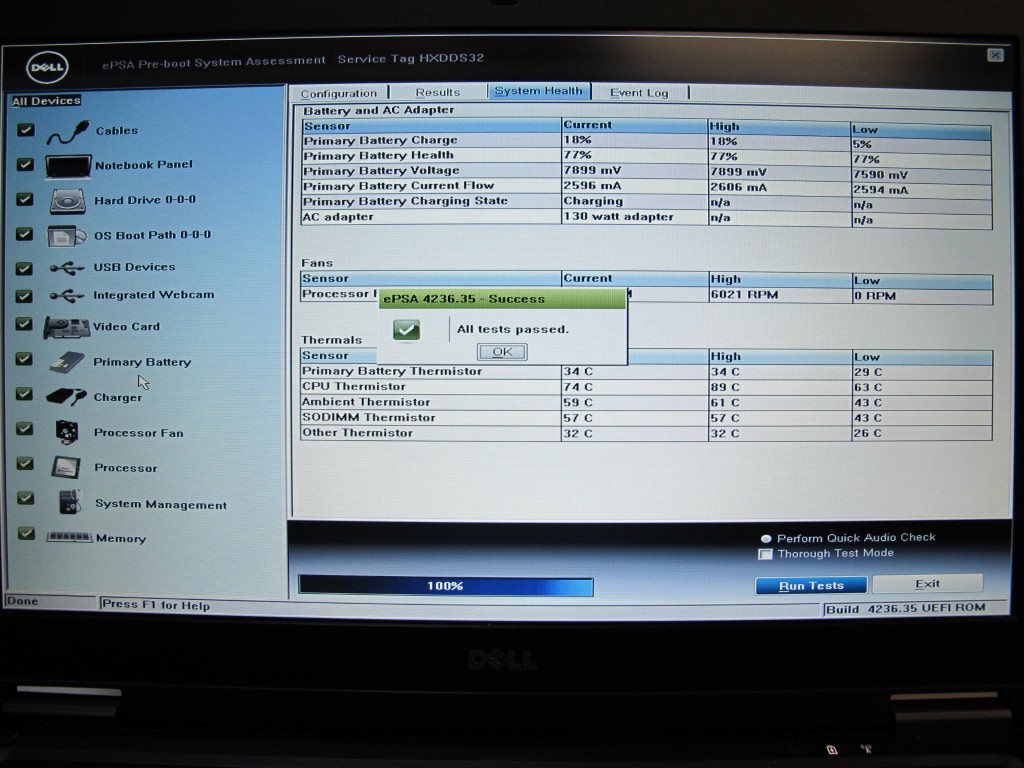Click the Hard Drive 0-0-0 icon
This screenshot has width=1024, height=768.
pos(68,200)
